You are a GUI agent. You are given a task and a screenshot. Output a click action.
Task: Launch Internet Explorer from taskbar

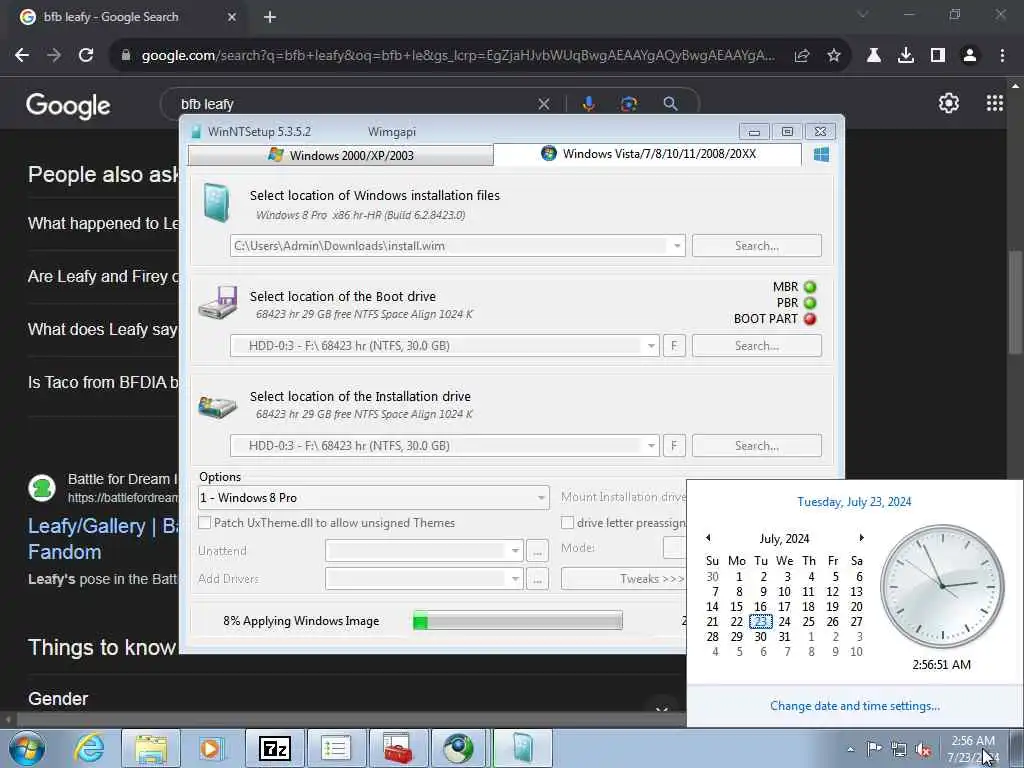[x=89, y=748]
